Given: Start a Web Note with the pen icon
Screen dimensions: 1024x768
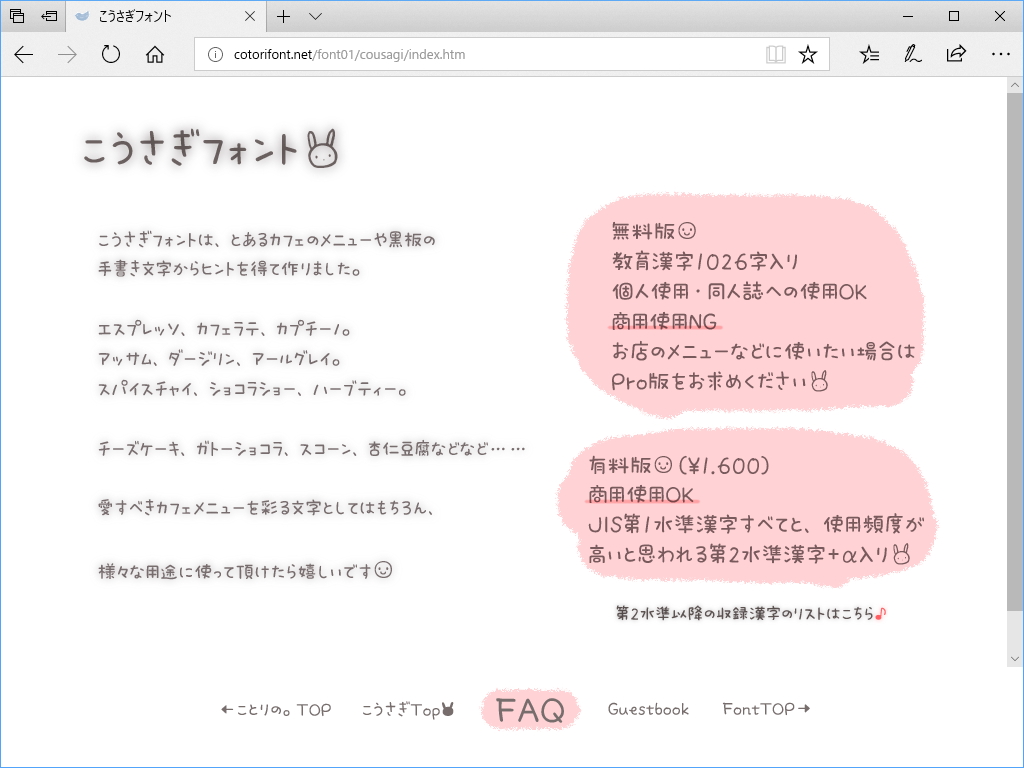Looking at the screenshot, I should [911, 54].
